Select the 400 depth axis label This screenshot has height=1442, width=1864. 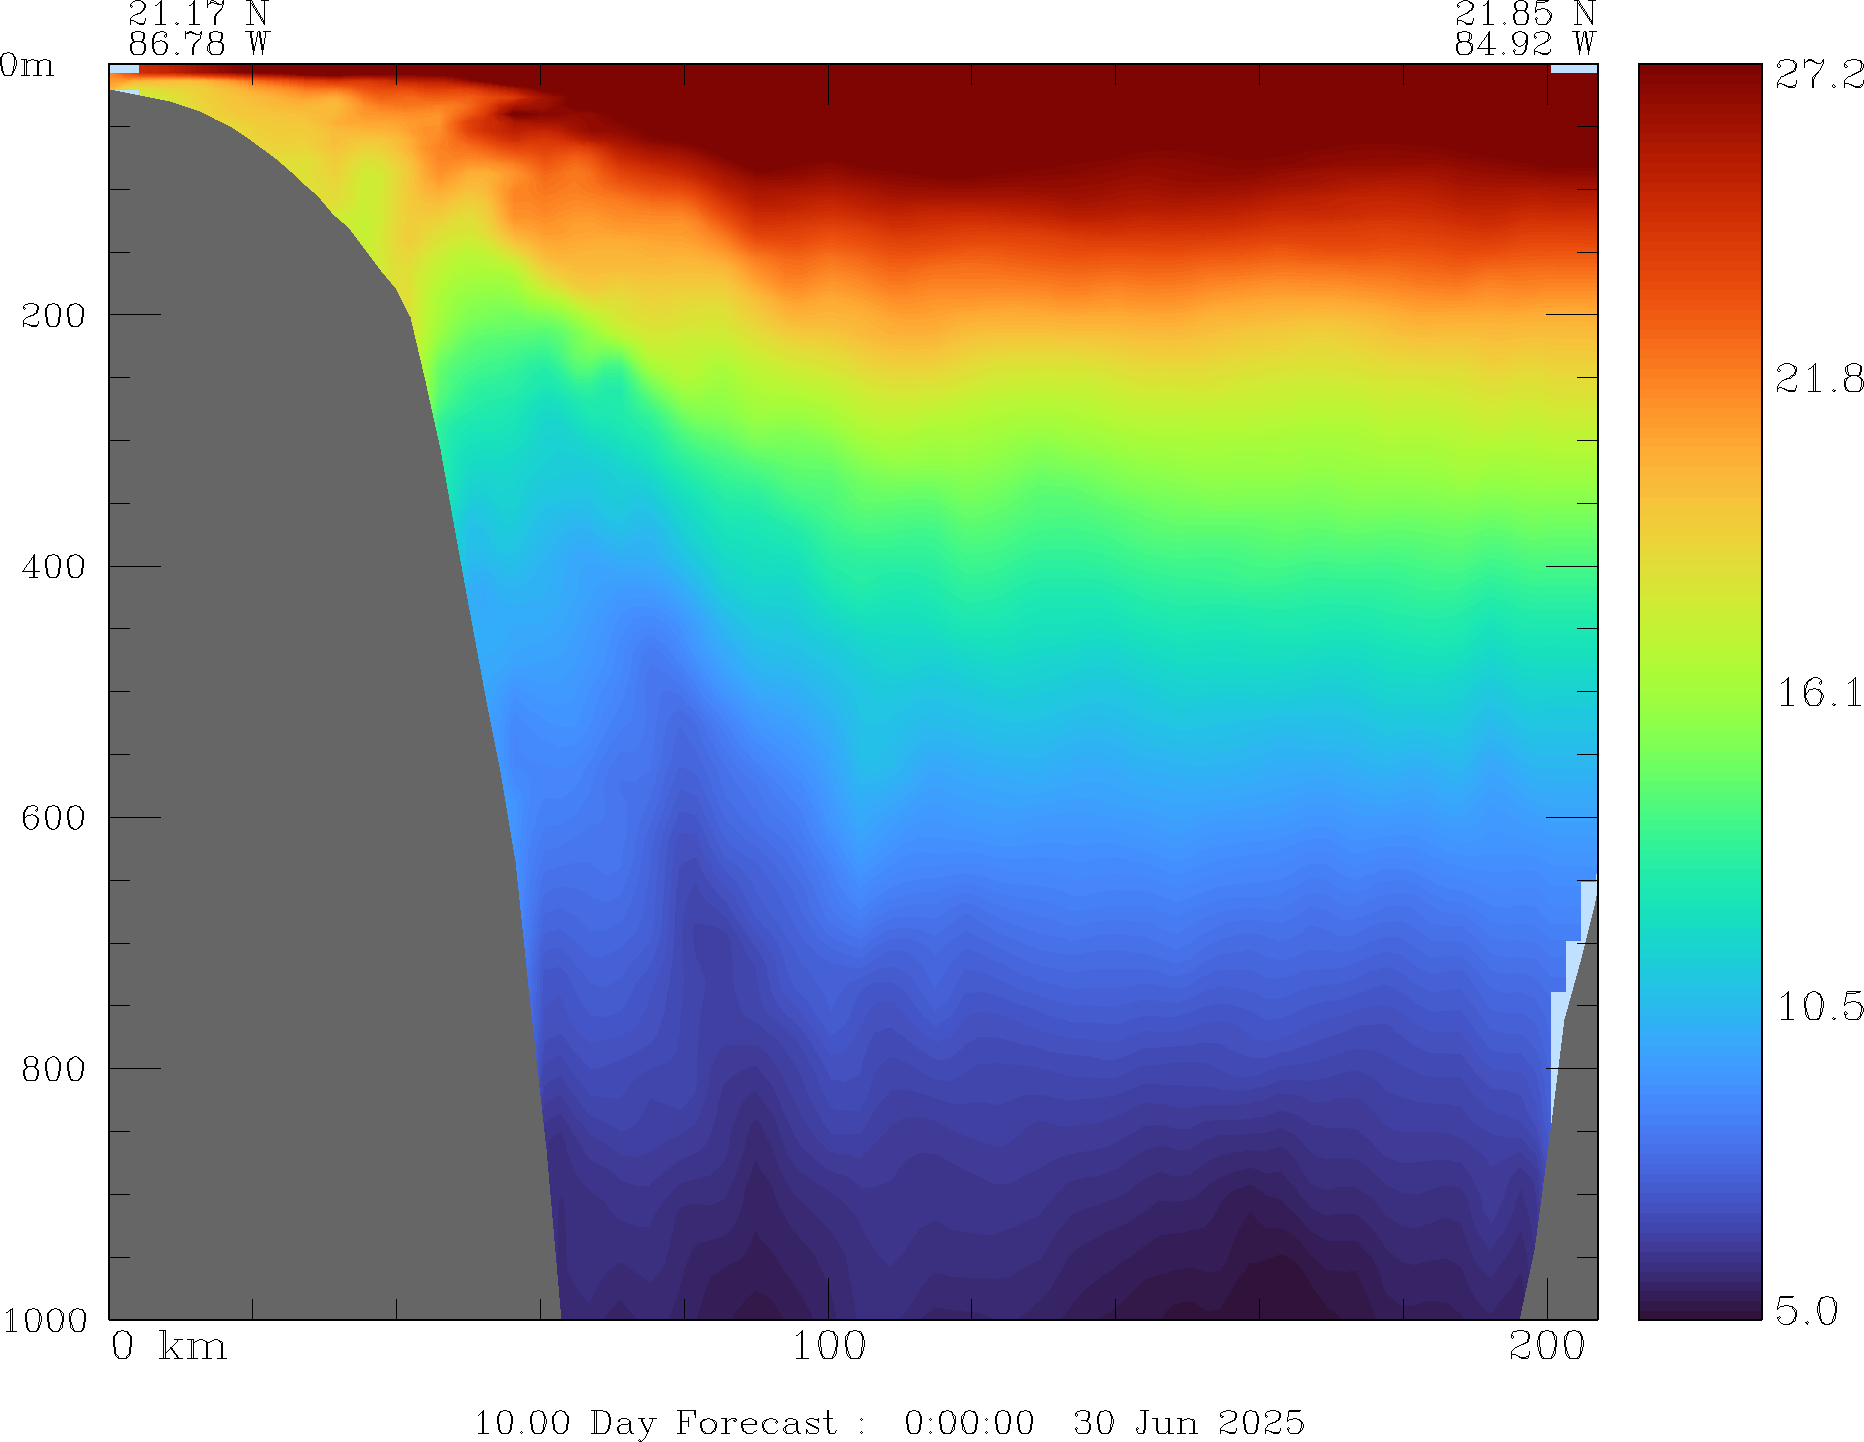(x=54, y=567)
